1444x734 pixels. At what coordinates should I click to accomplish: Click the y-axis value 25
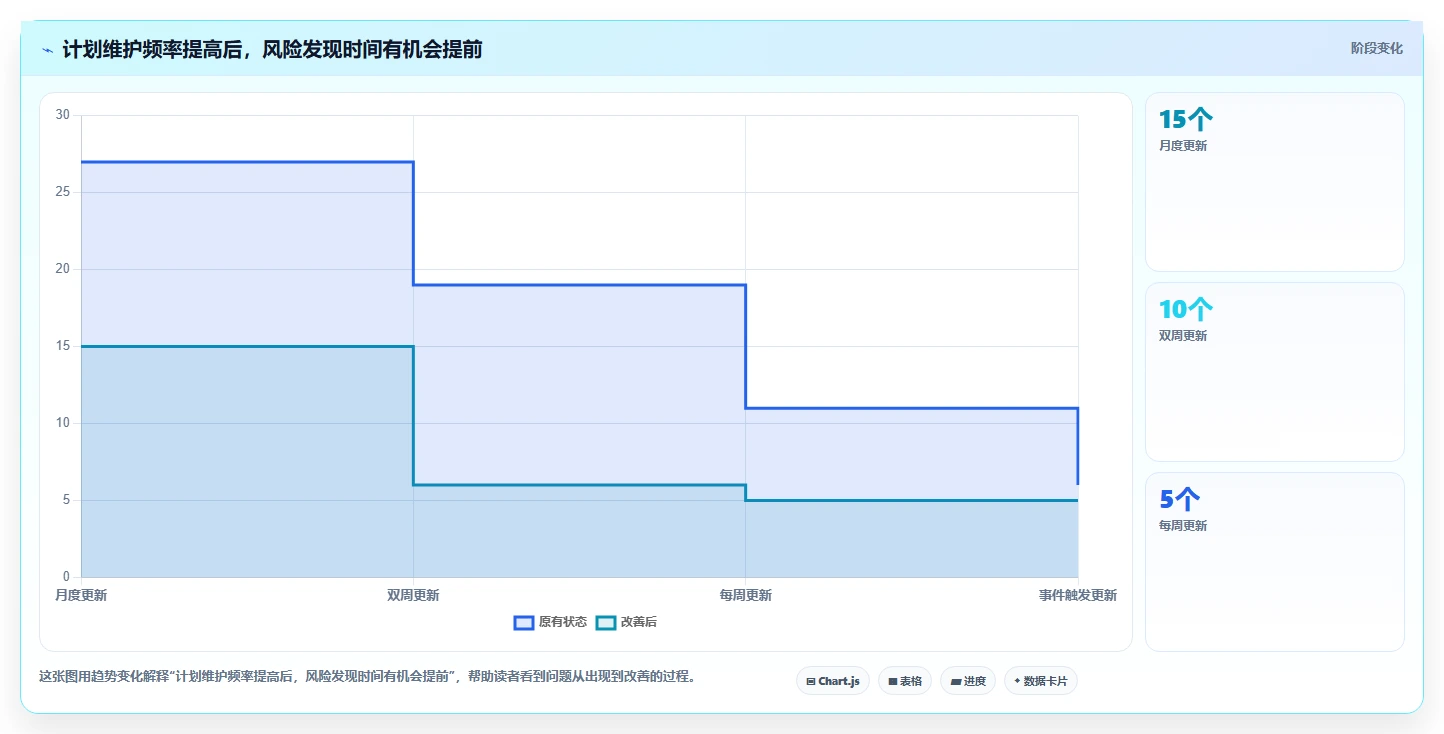63,192
